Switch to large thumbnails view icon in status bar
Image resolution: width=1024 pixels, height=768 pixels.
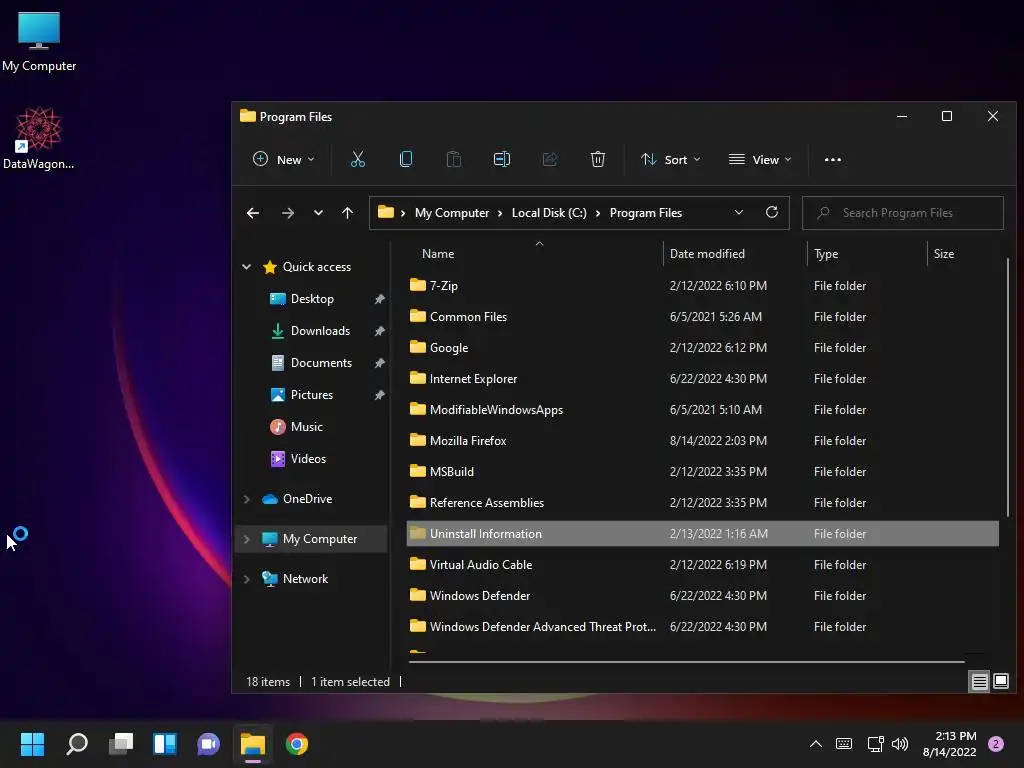[1000, 682]
